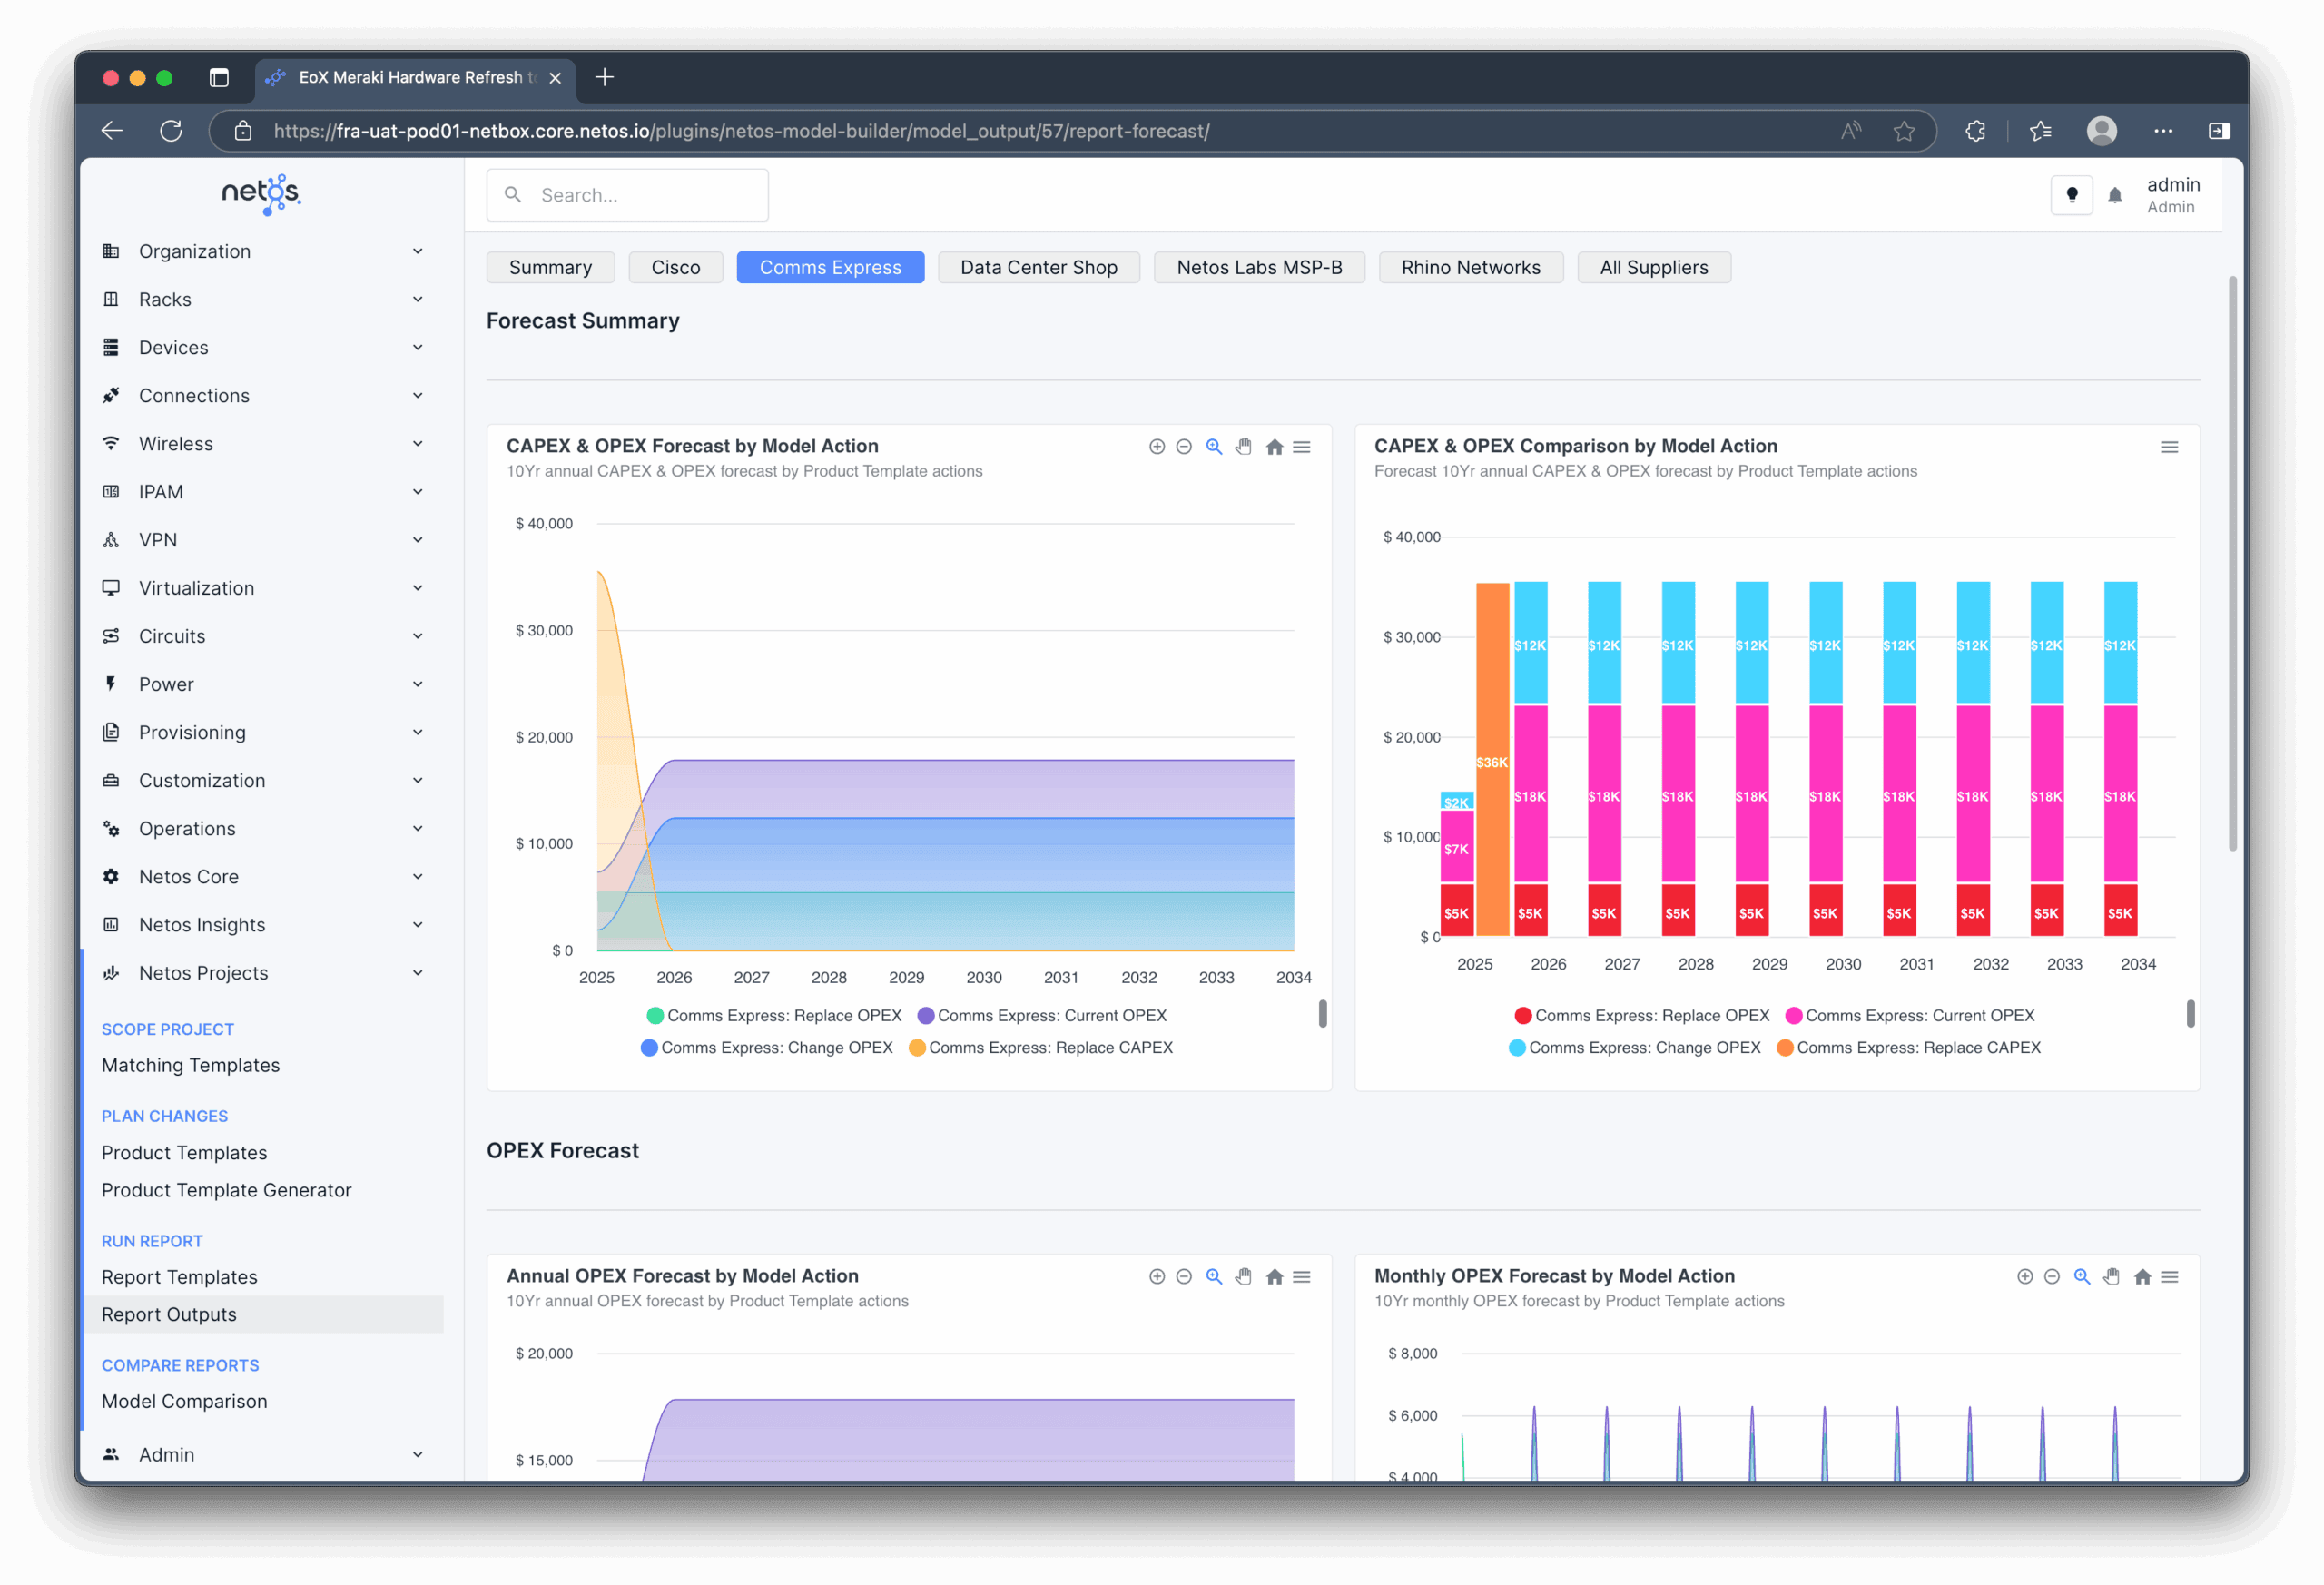
Task: Click the browser address bar URL
Action: coord(741,131)
